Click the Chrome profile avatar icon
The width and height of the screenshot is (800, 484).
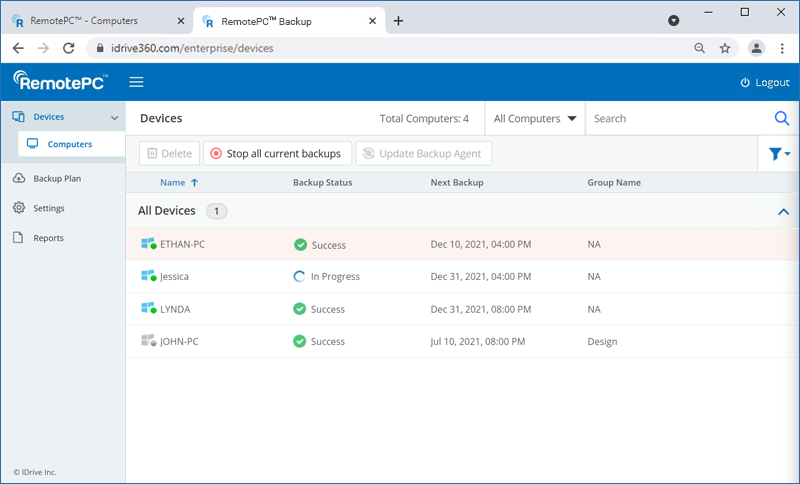[756, 48]
